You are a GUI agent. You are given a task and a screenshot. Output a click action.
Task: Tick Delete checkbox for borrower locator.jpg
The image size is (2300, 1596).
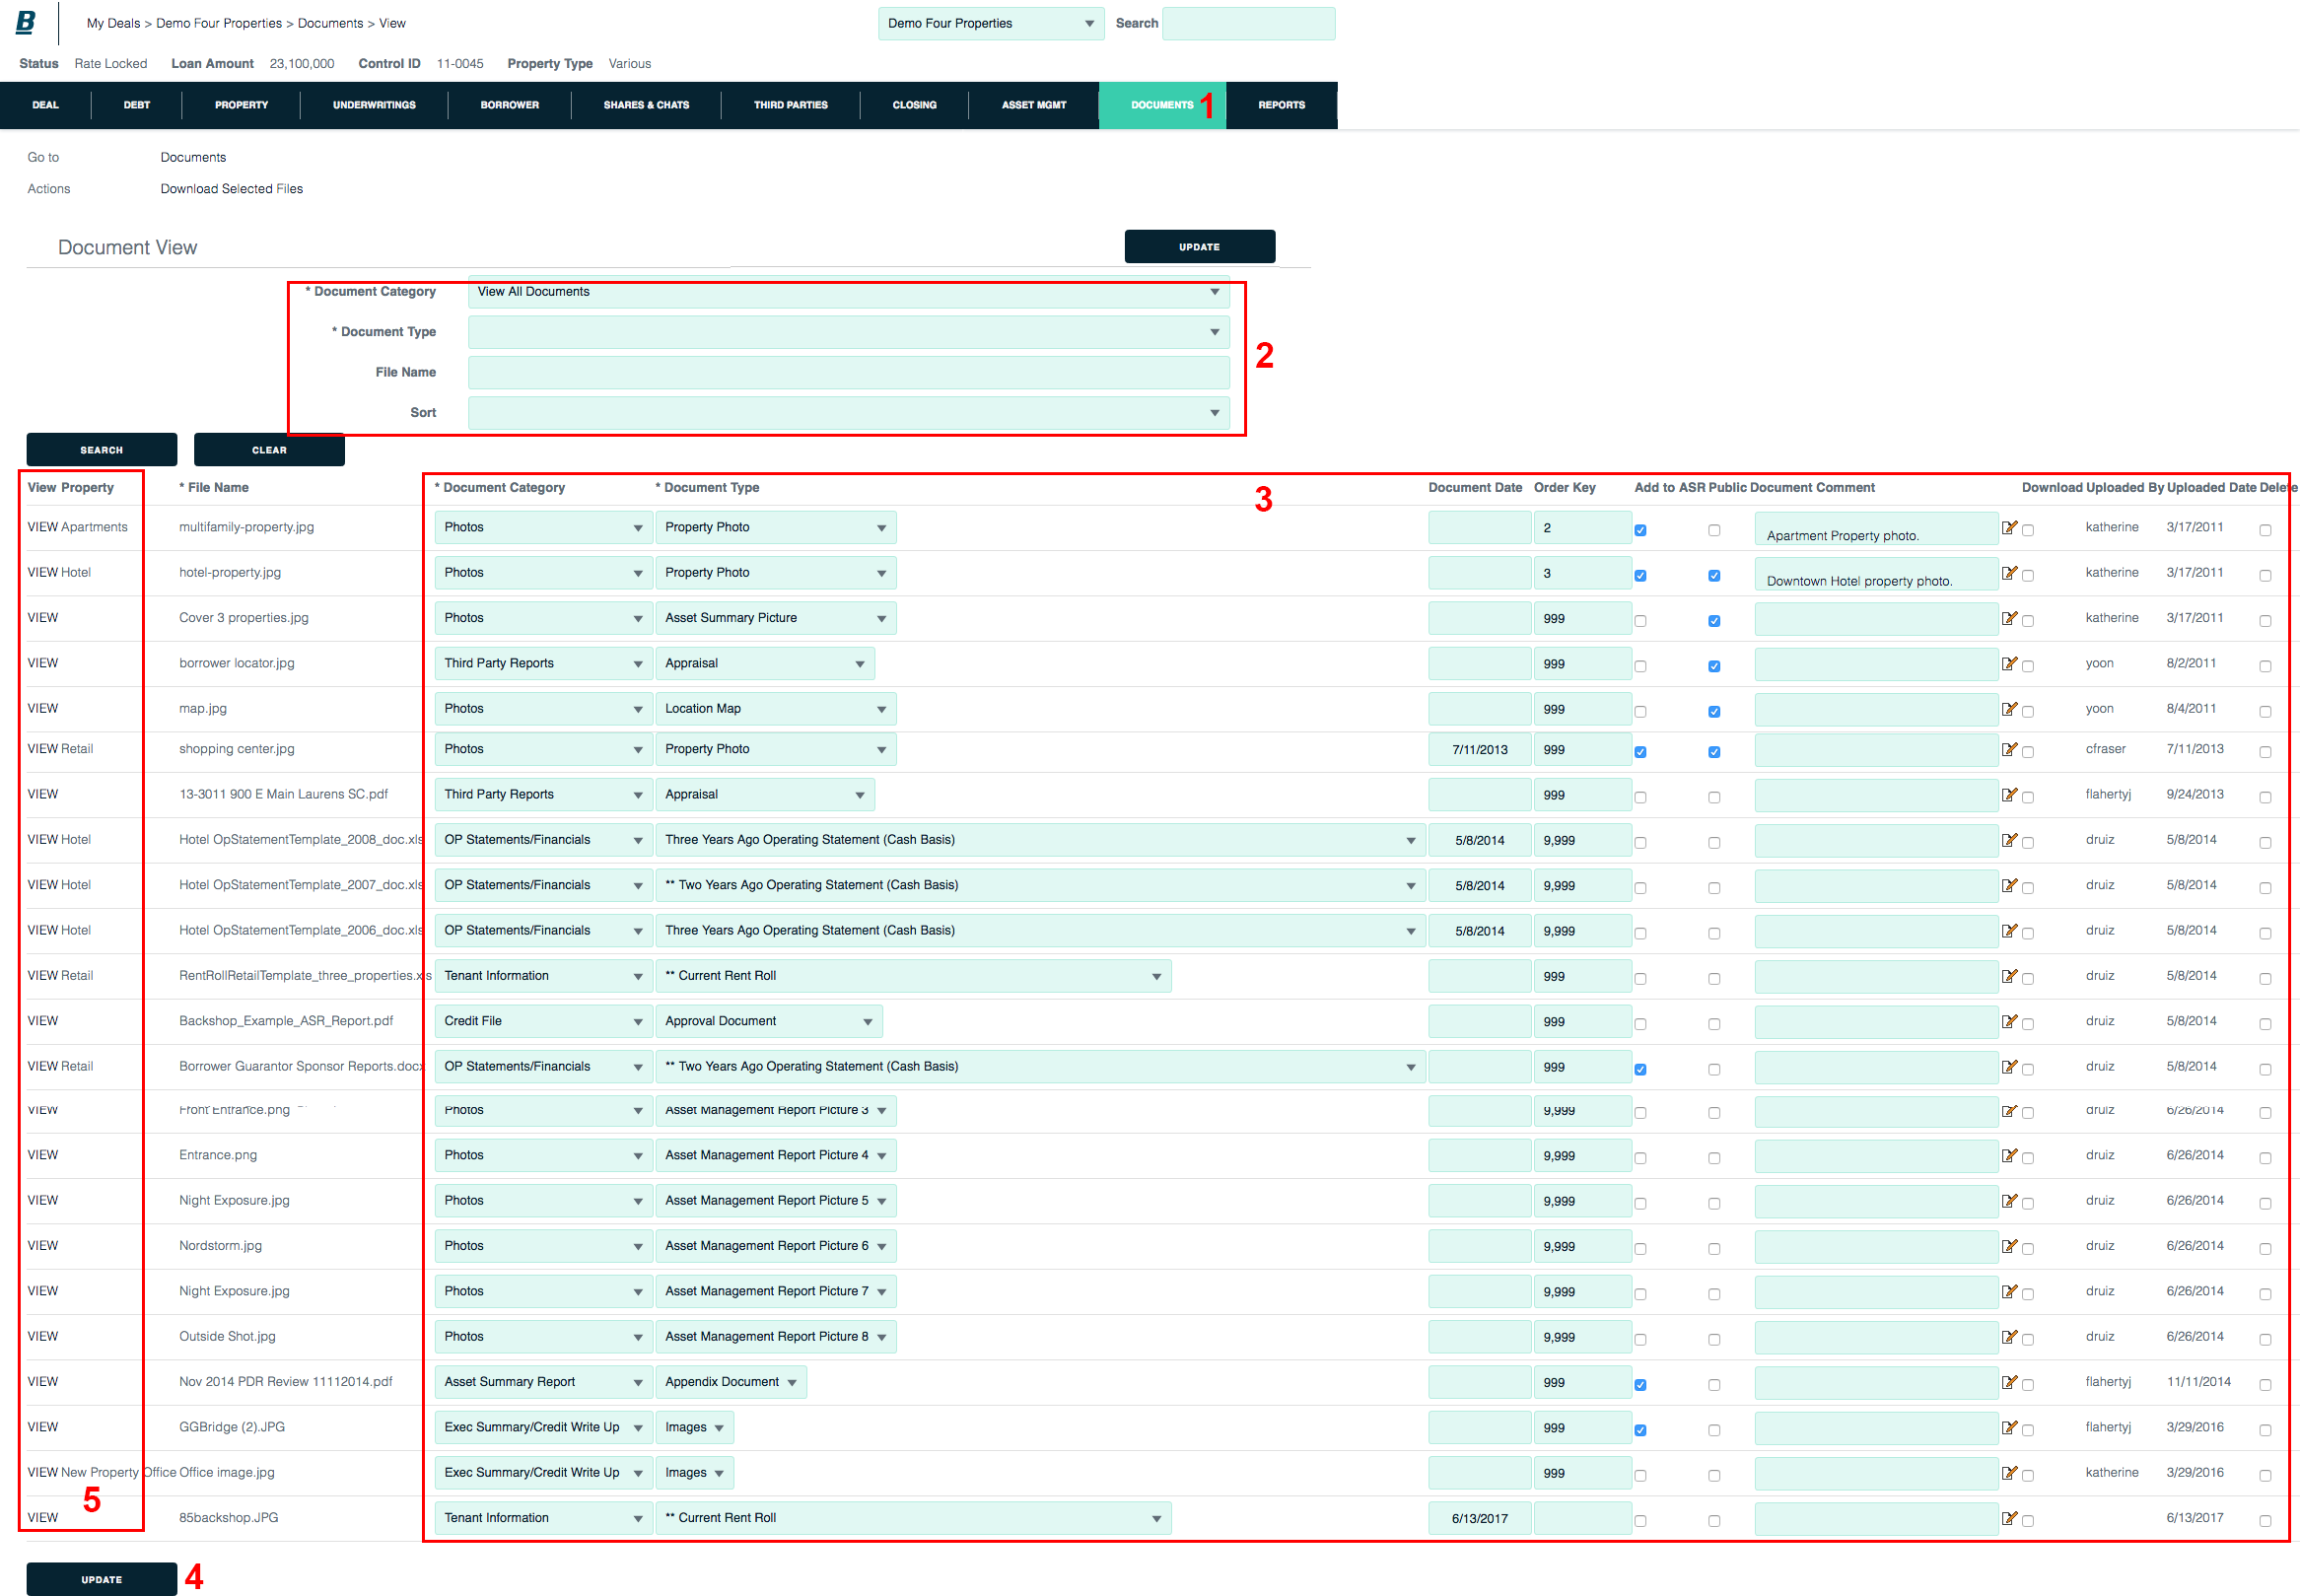pyautogui.click(x=2265, y=666)
